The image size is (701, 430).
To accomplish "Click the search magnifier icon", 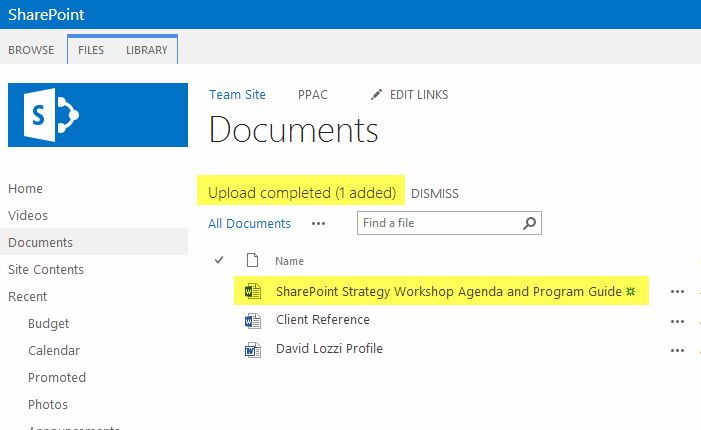I will [530, 223].
